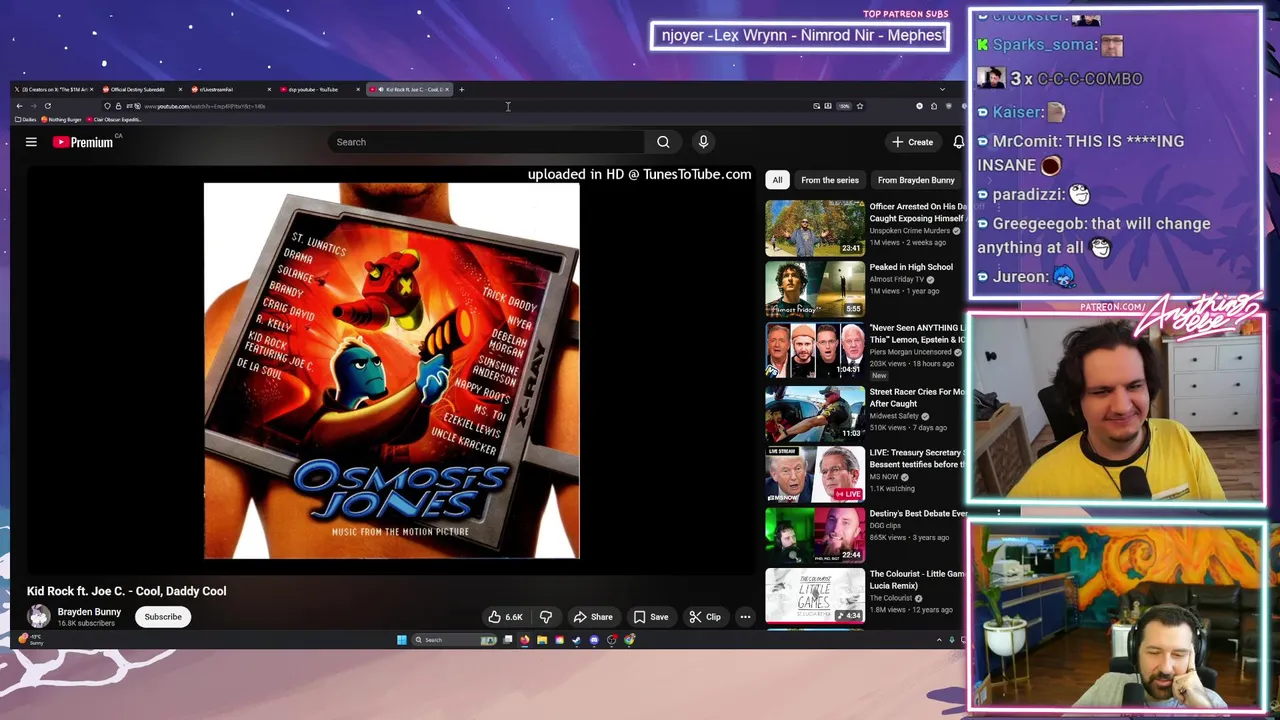This screenshot has width=1280, height=720.
Task: Click the Create button
Action: point(913,142)
